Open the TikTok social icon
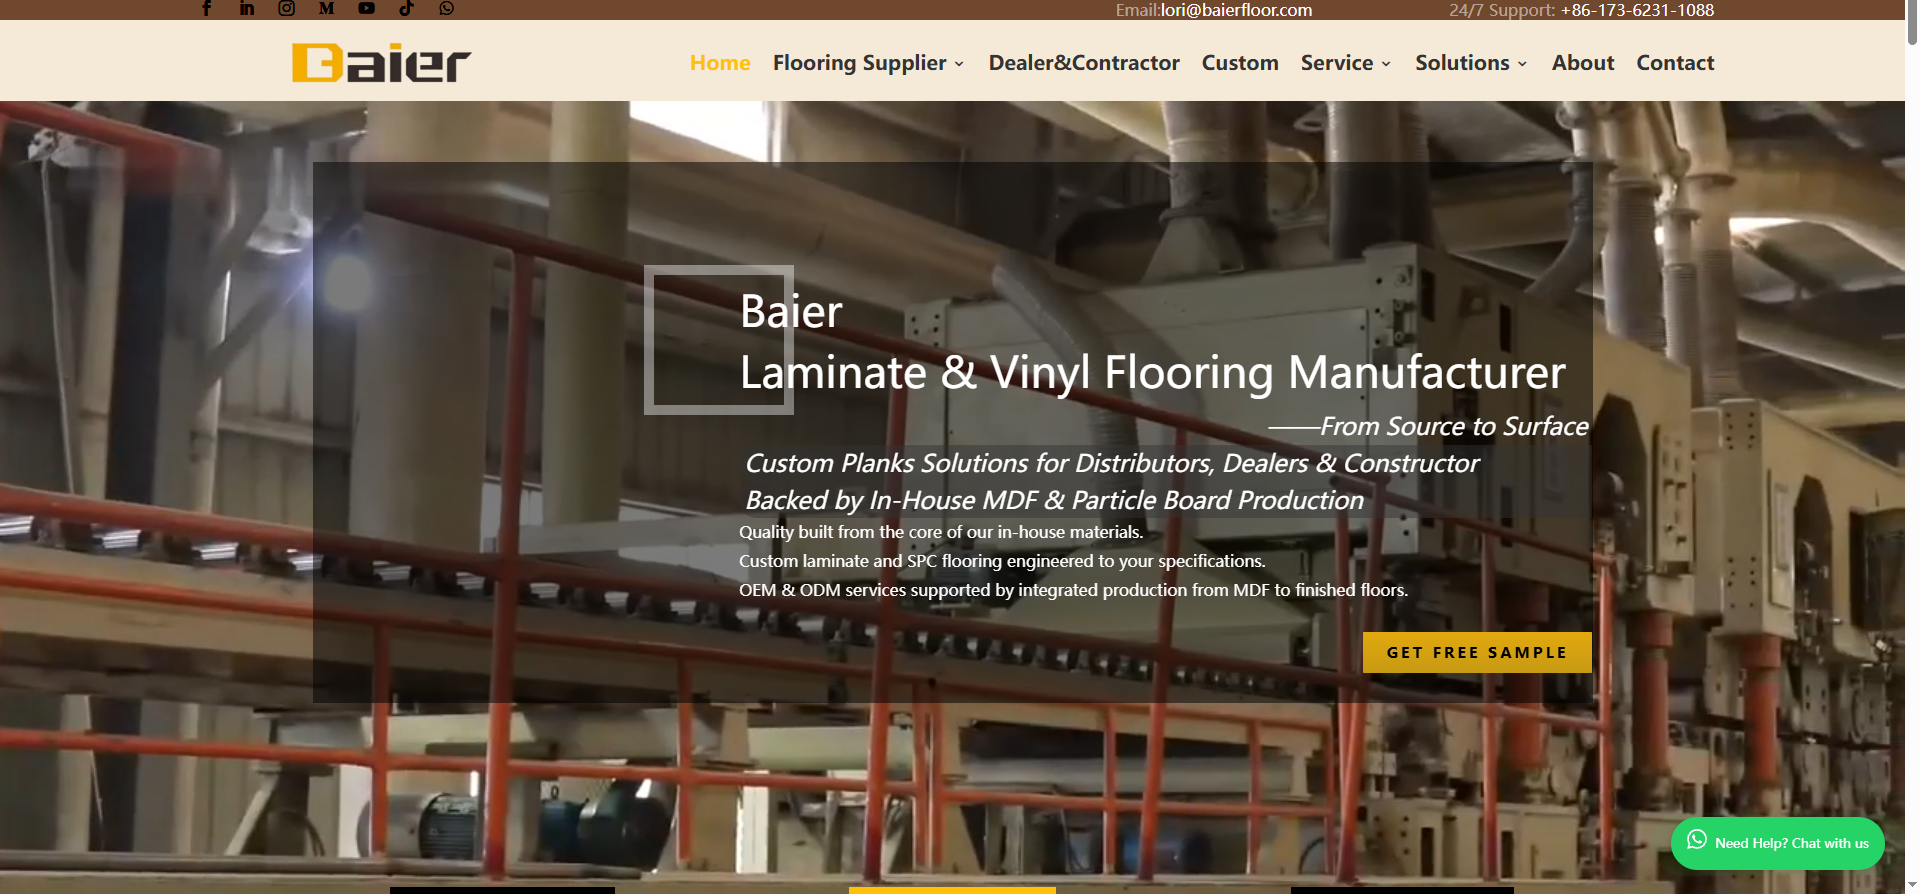The image size is (1920, 894). [x=406, y=8]
